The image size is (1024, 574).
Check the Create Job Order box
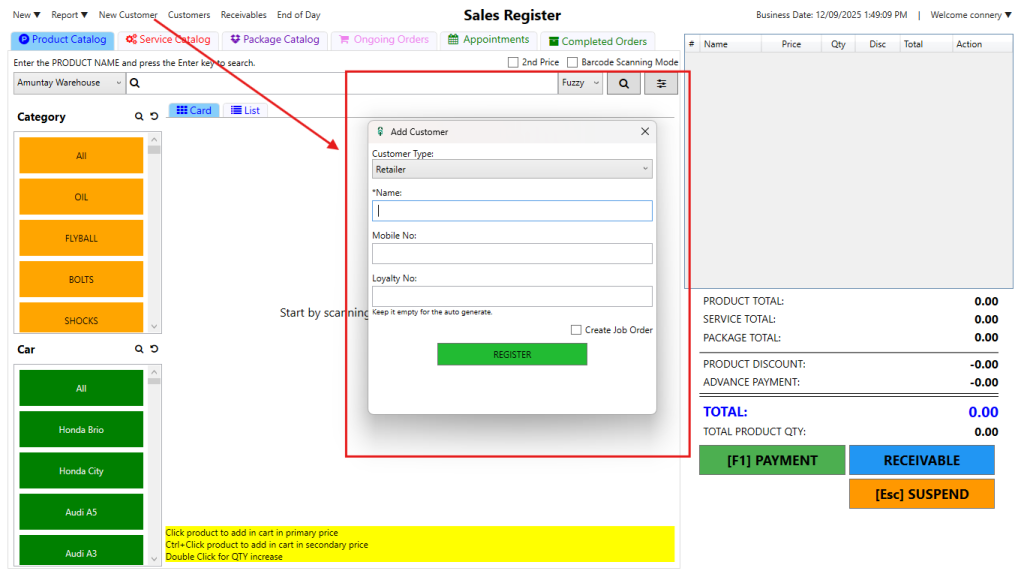(x=576, y=330)
